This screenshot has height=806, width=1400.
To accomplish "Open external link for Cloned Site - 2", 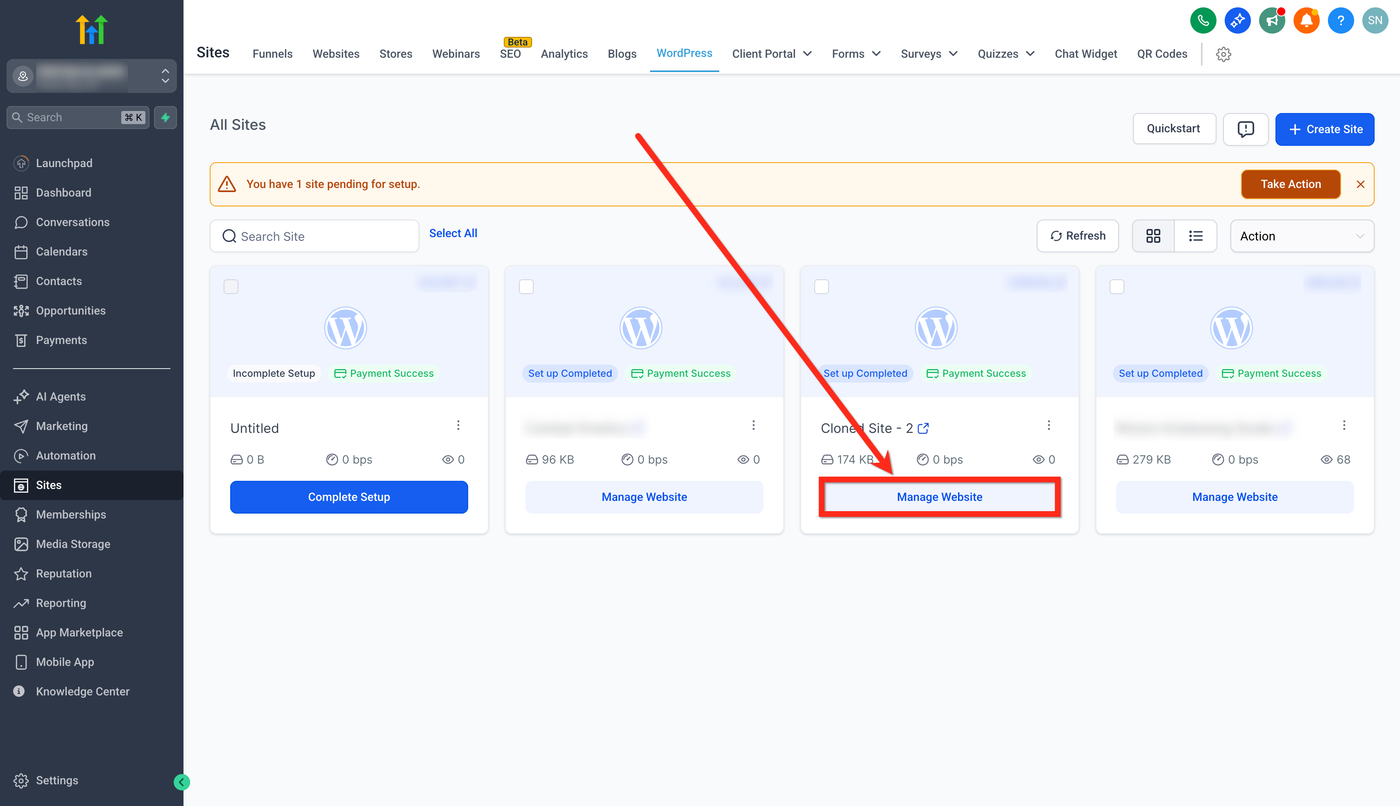I will [x=924, y=428].
